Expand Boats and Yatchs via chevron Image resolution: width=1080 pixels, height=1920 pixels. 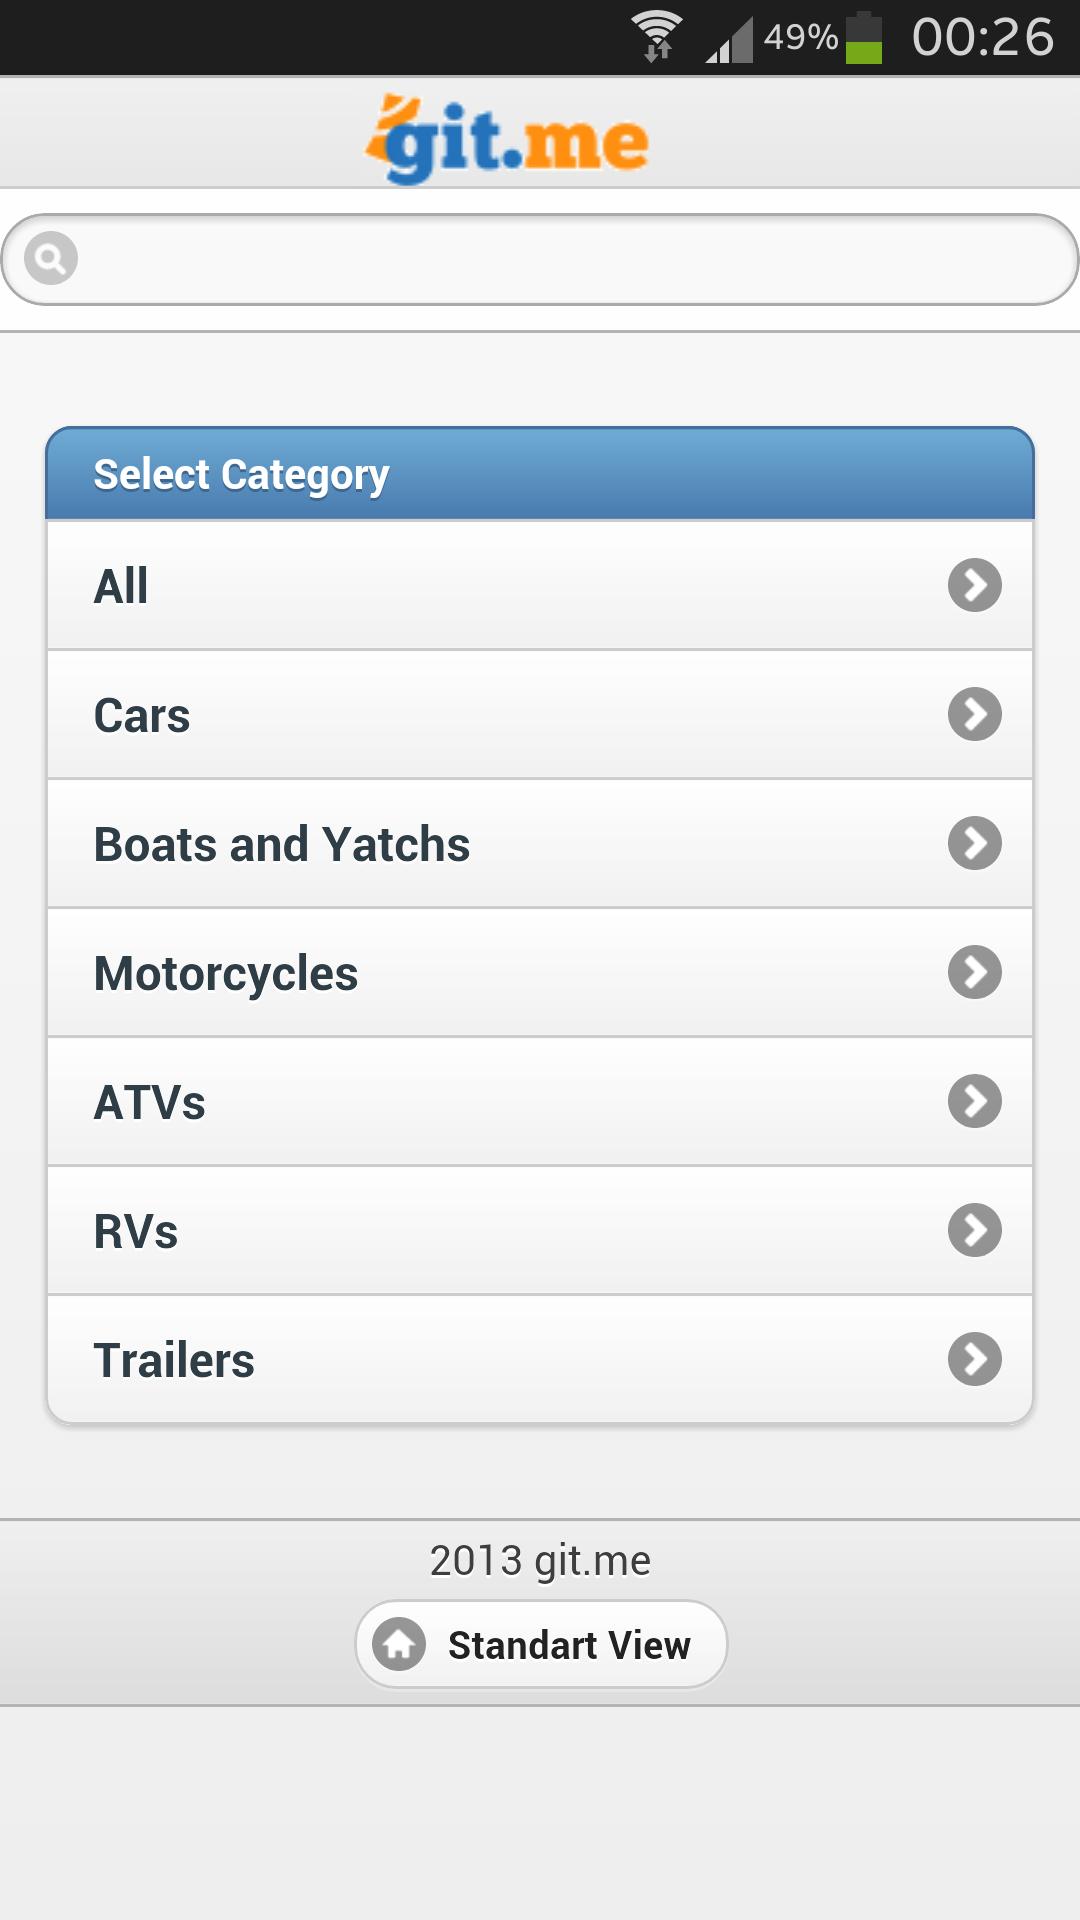coord(975,843)
